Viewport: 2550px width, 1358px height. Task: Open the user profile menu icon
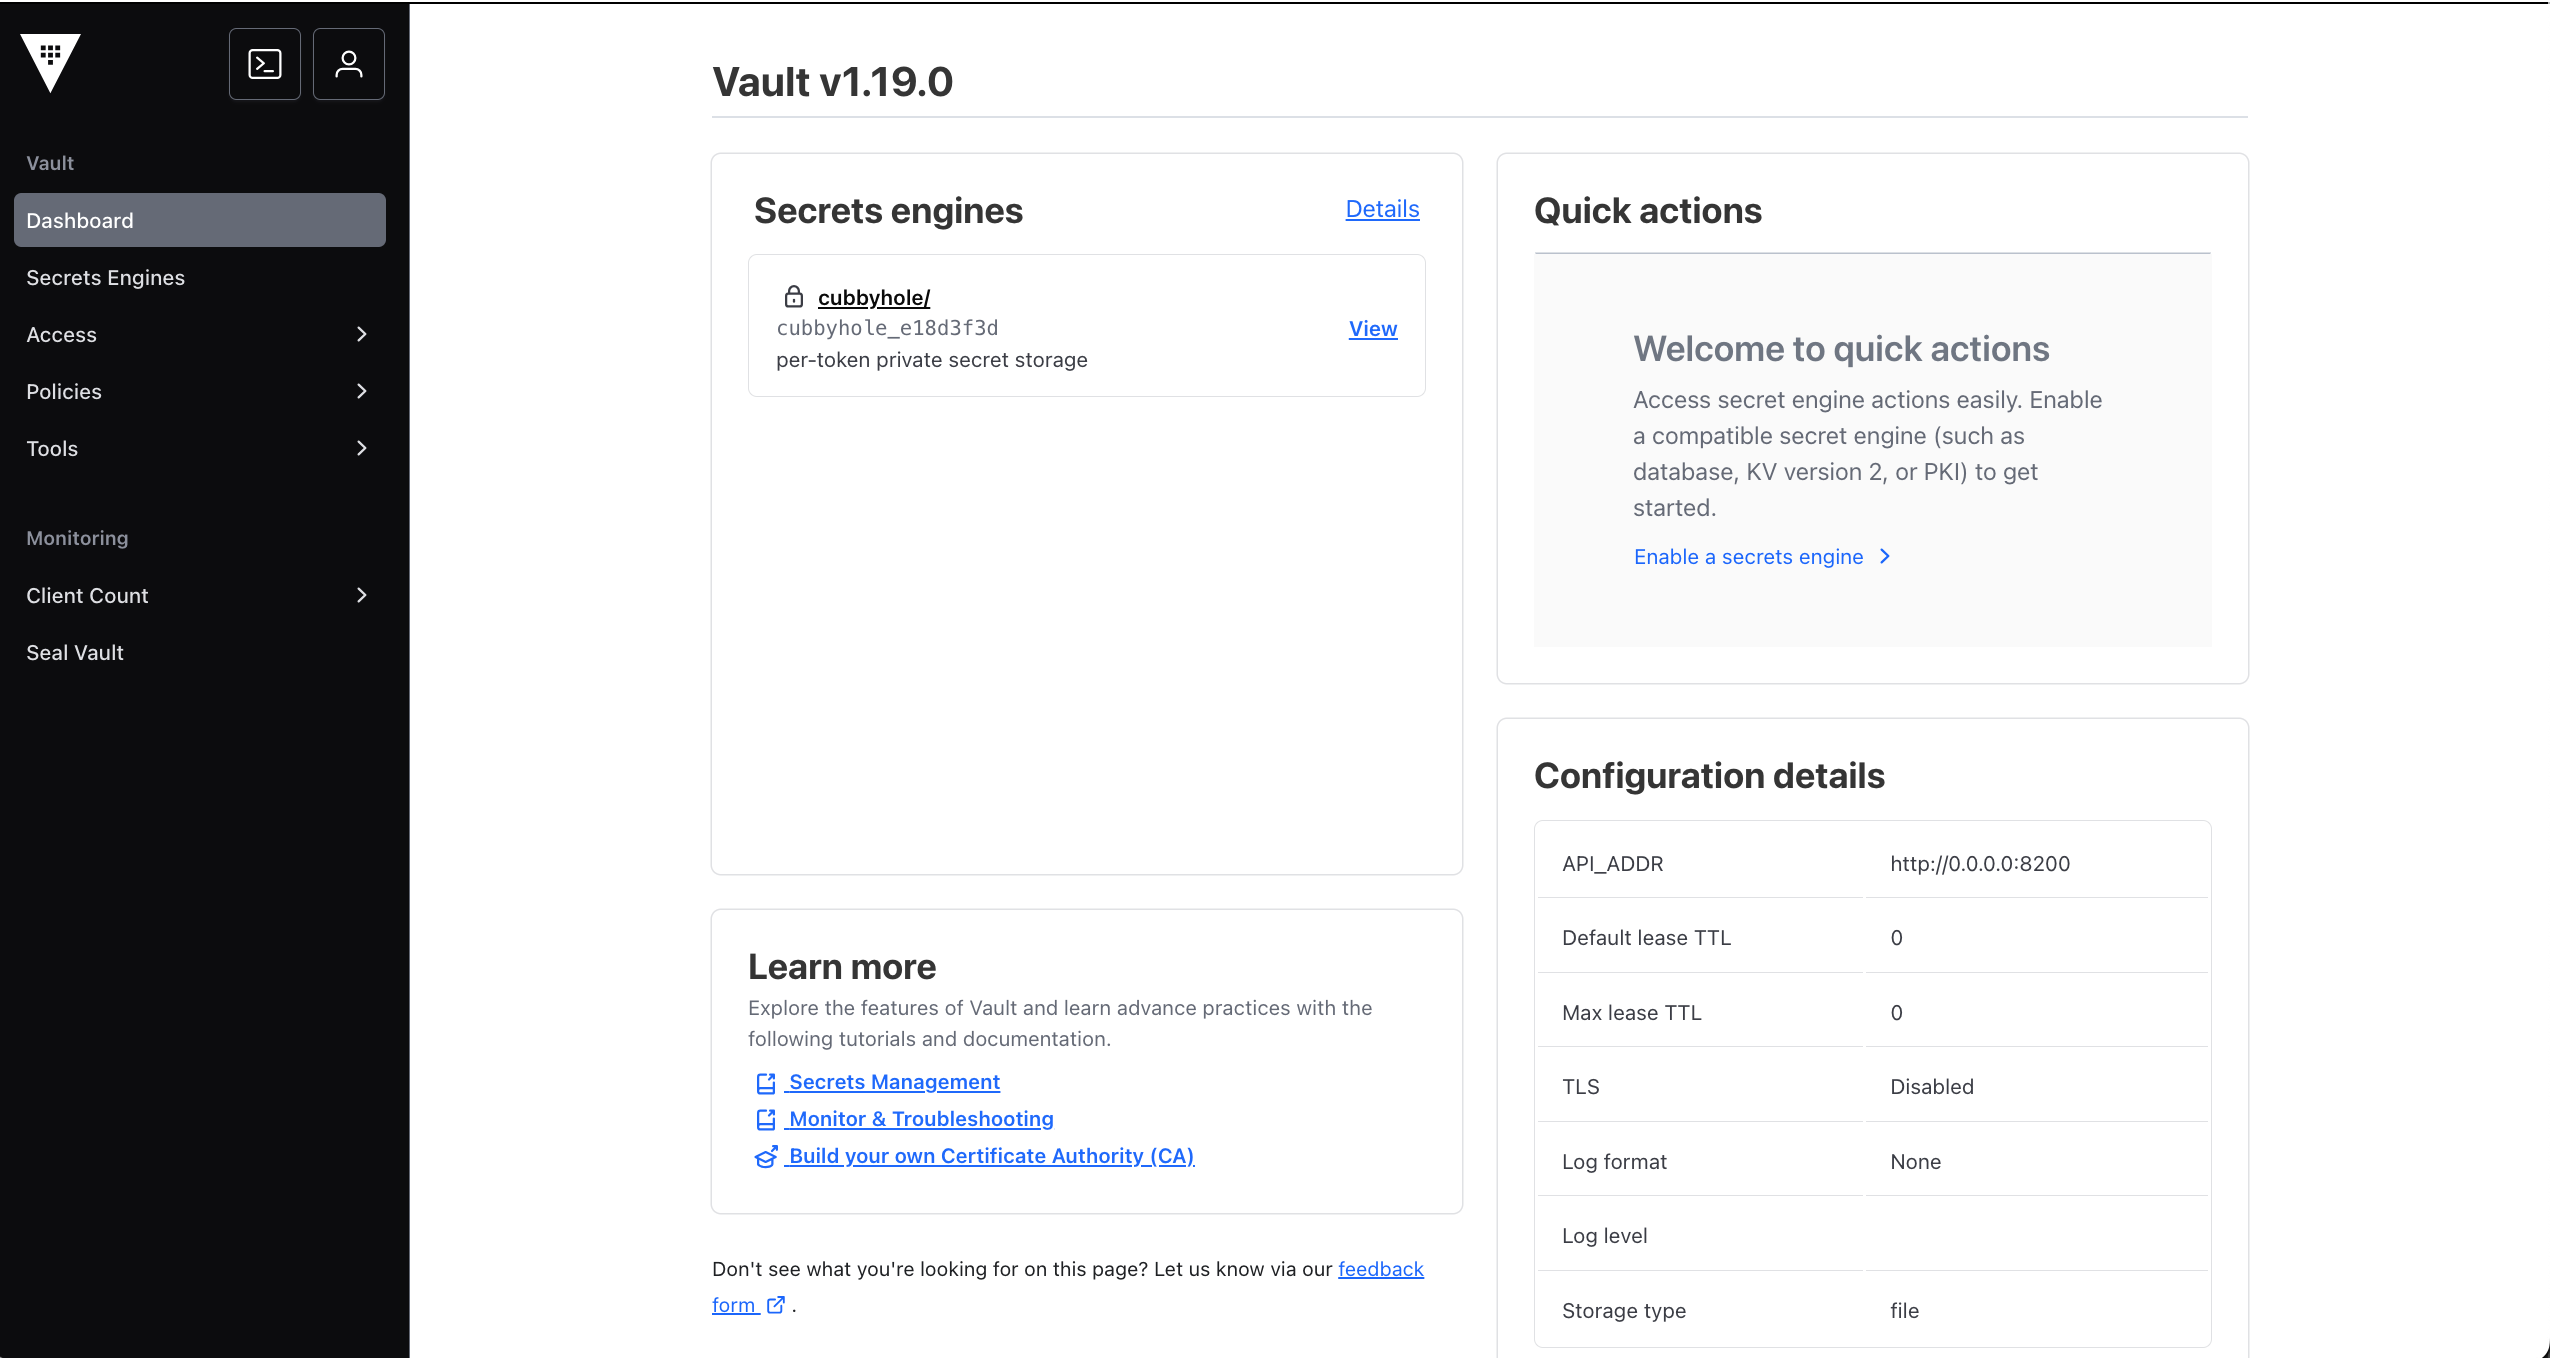349,64
